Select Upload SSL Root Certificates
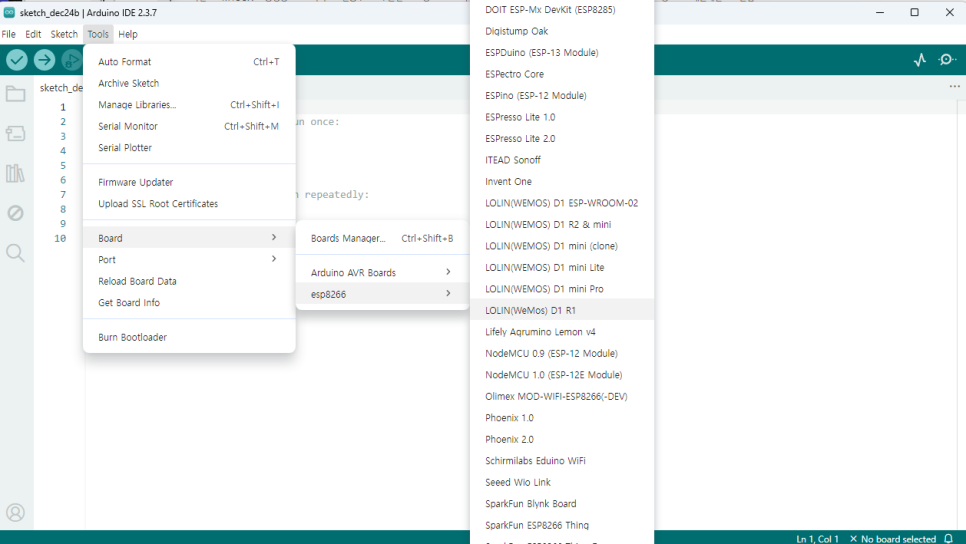 point(189,204)
